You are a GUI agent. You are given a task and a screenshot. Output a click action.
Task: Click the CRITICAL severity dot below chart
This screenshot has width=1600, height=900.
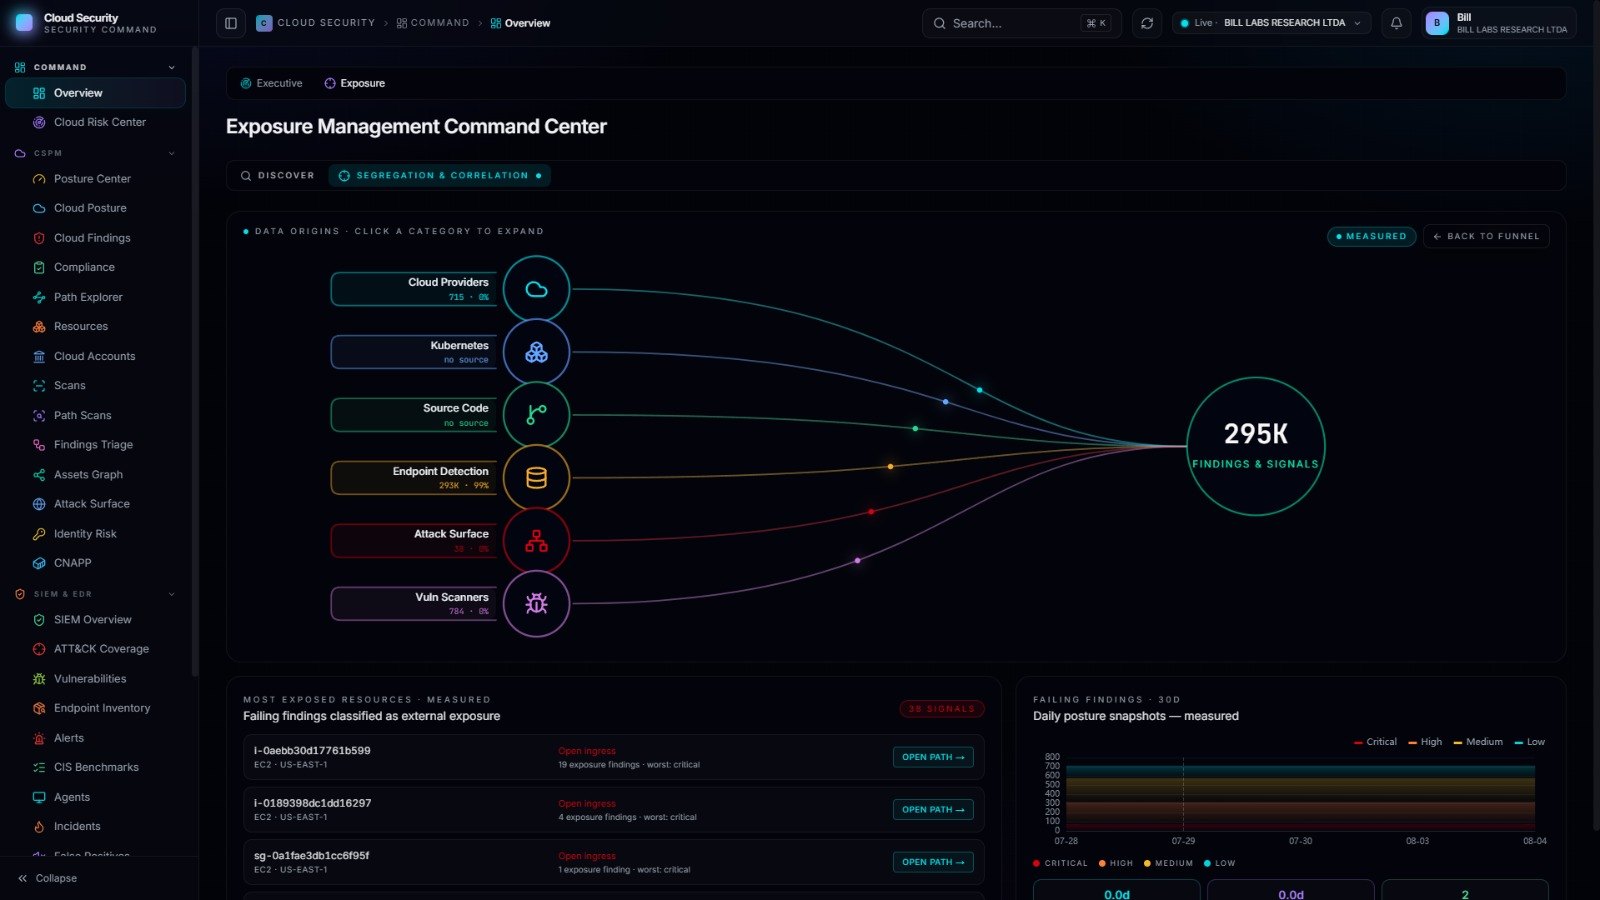click(x=1036, y=863)
